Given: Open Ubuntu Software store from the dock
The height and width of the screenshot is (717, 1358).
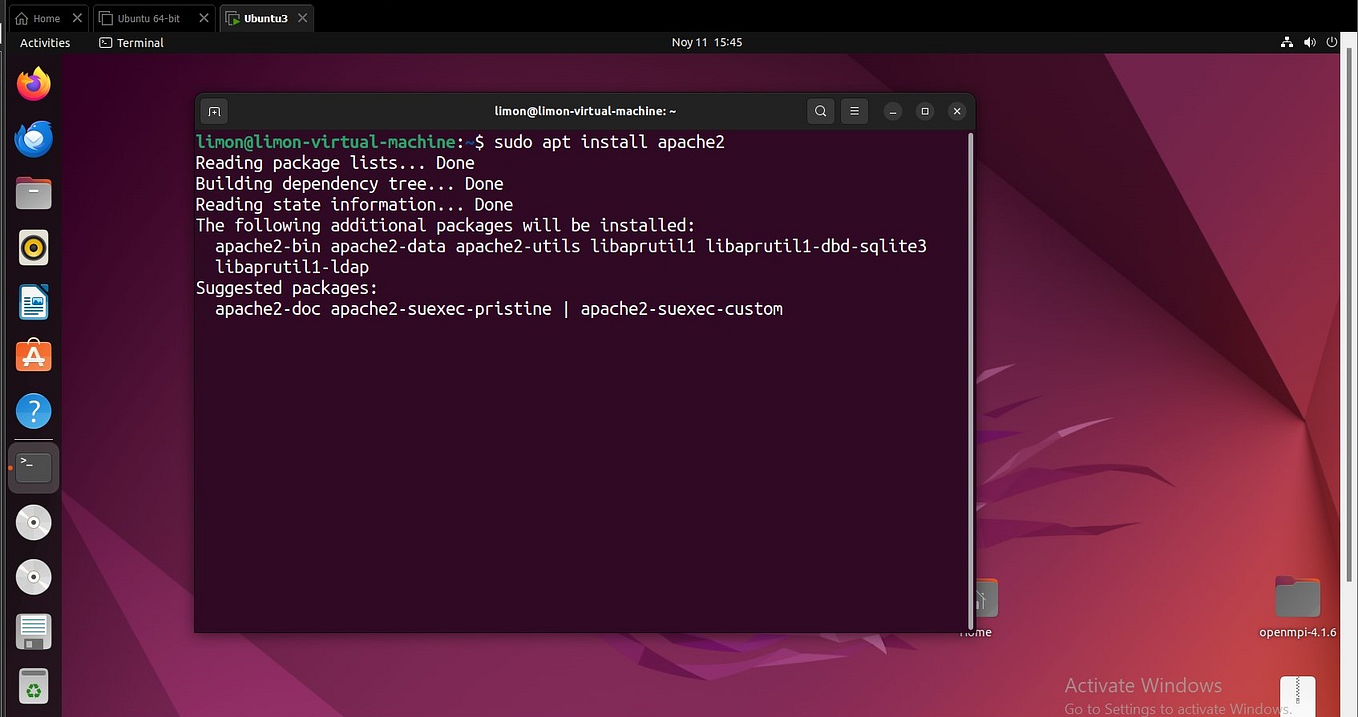Looking at the screenshot, I should 33,355.
